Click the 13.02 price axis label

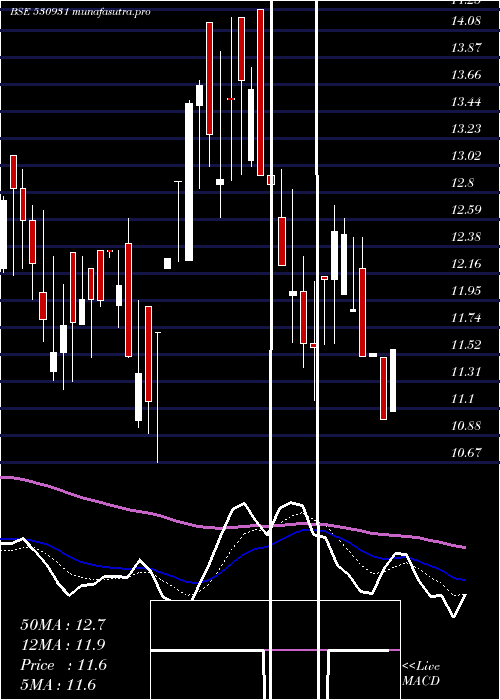point(467,156)
